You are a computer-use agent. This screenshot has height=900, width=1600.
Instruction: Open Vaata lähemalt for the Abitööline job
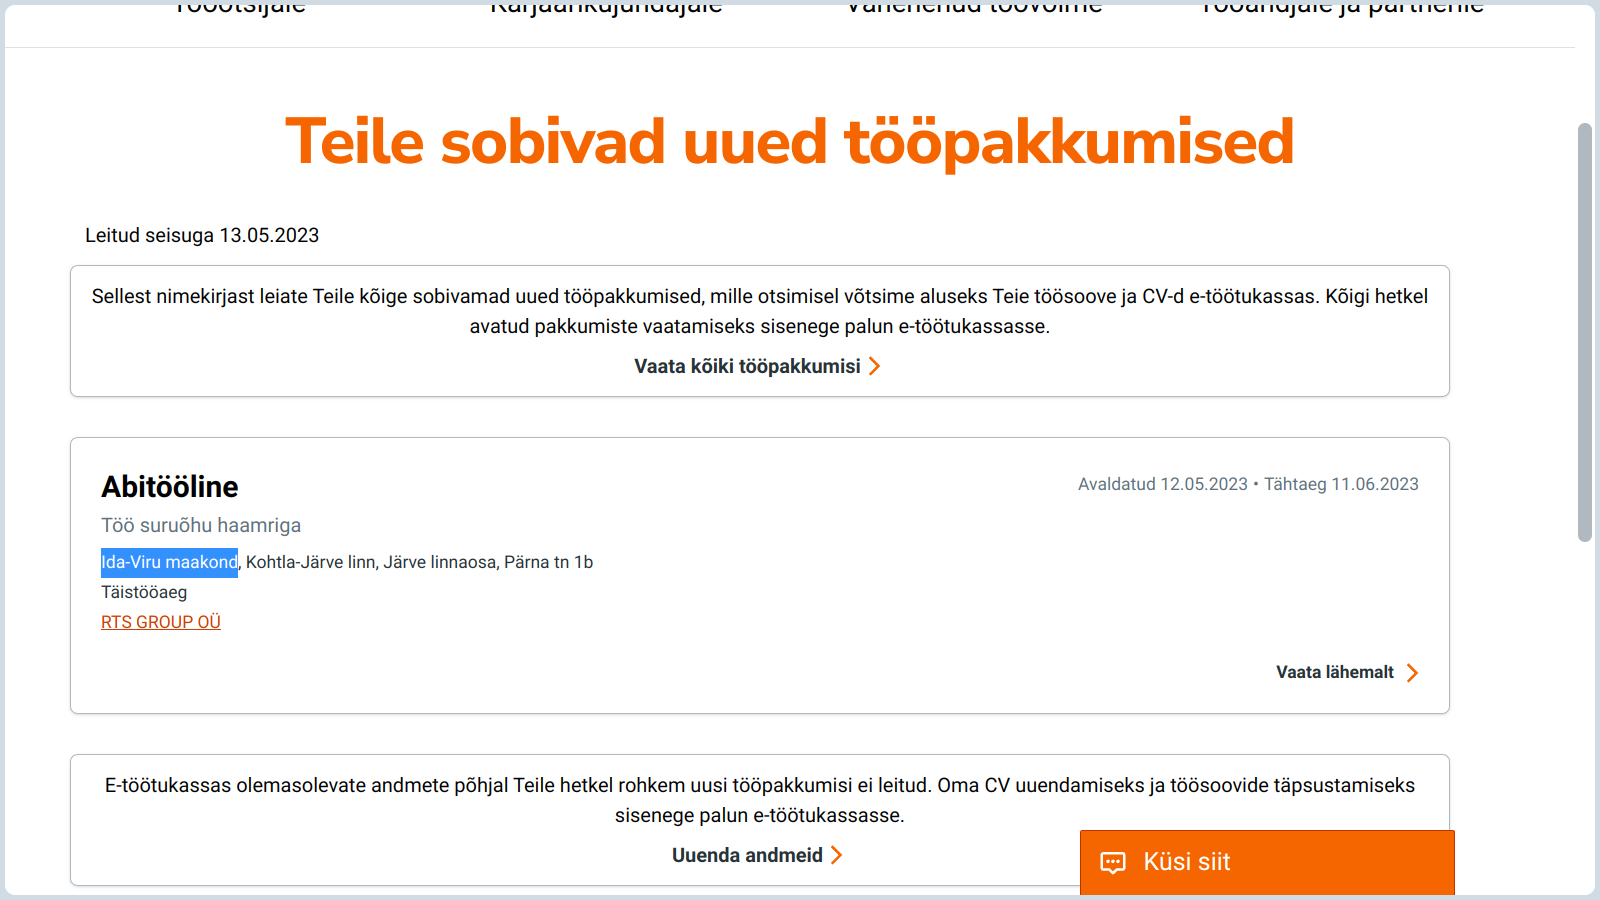[x=1335, y=672]
